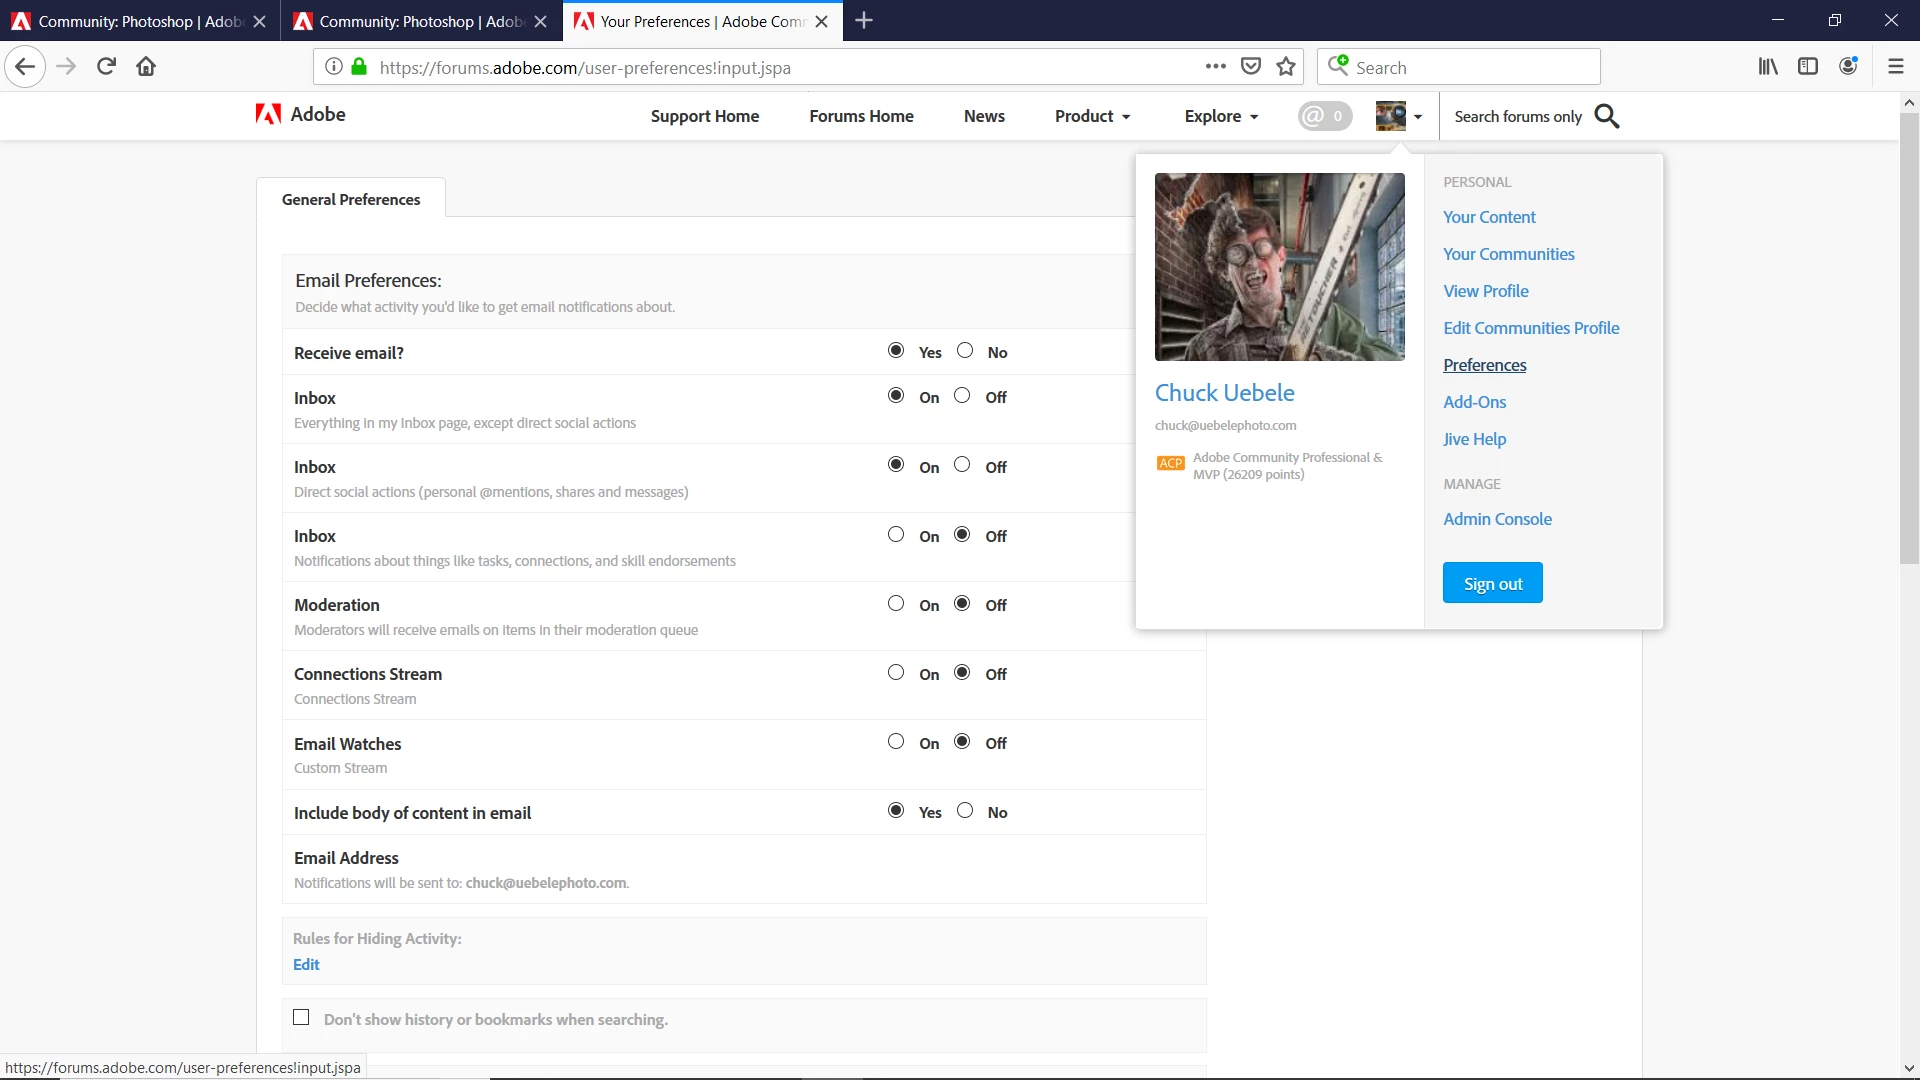Viewport: 1920px width, 1080px height.
Task: Click the Sign out button
Action: tap(1492, 583)
